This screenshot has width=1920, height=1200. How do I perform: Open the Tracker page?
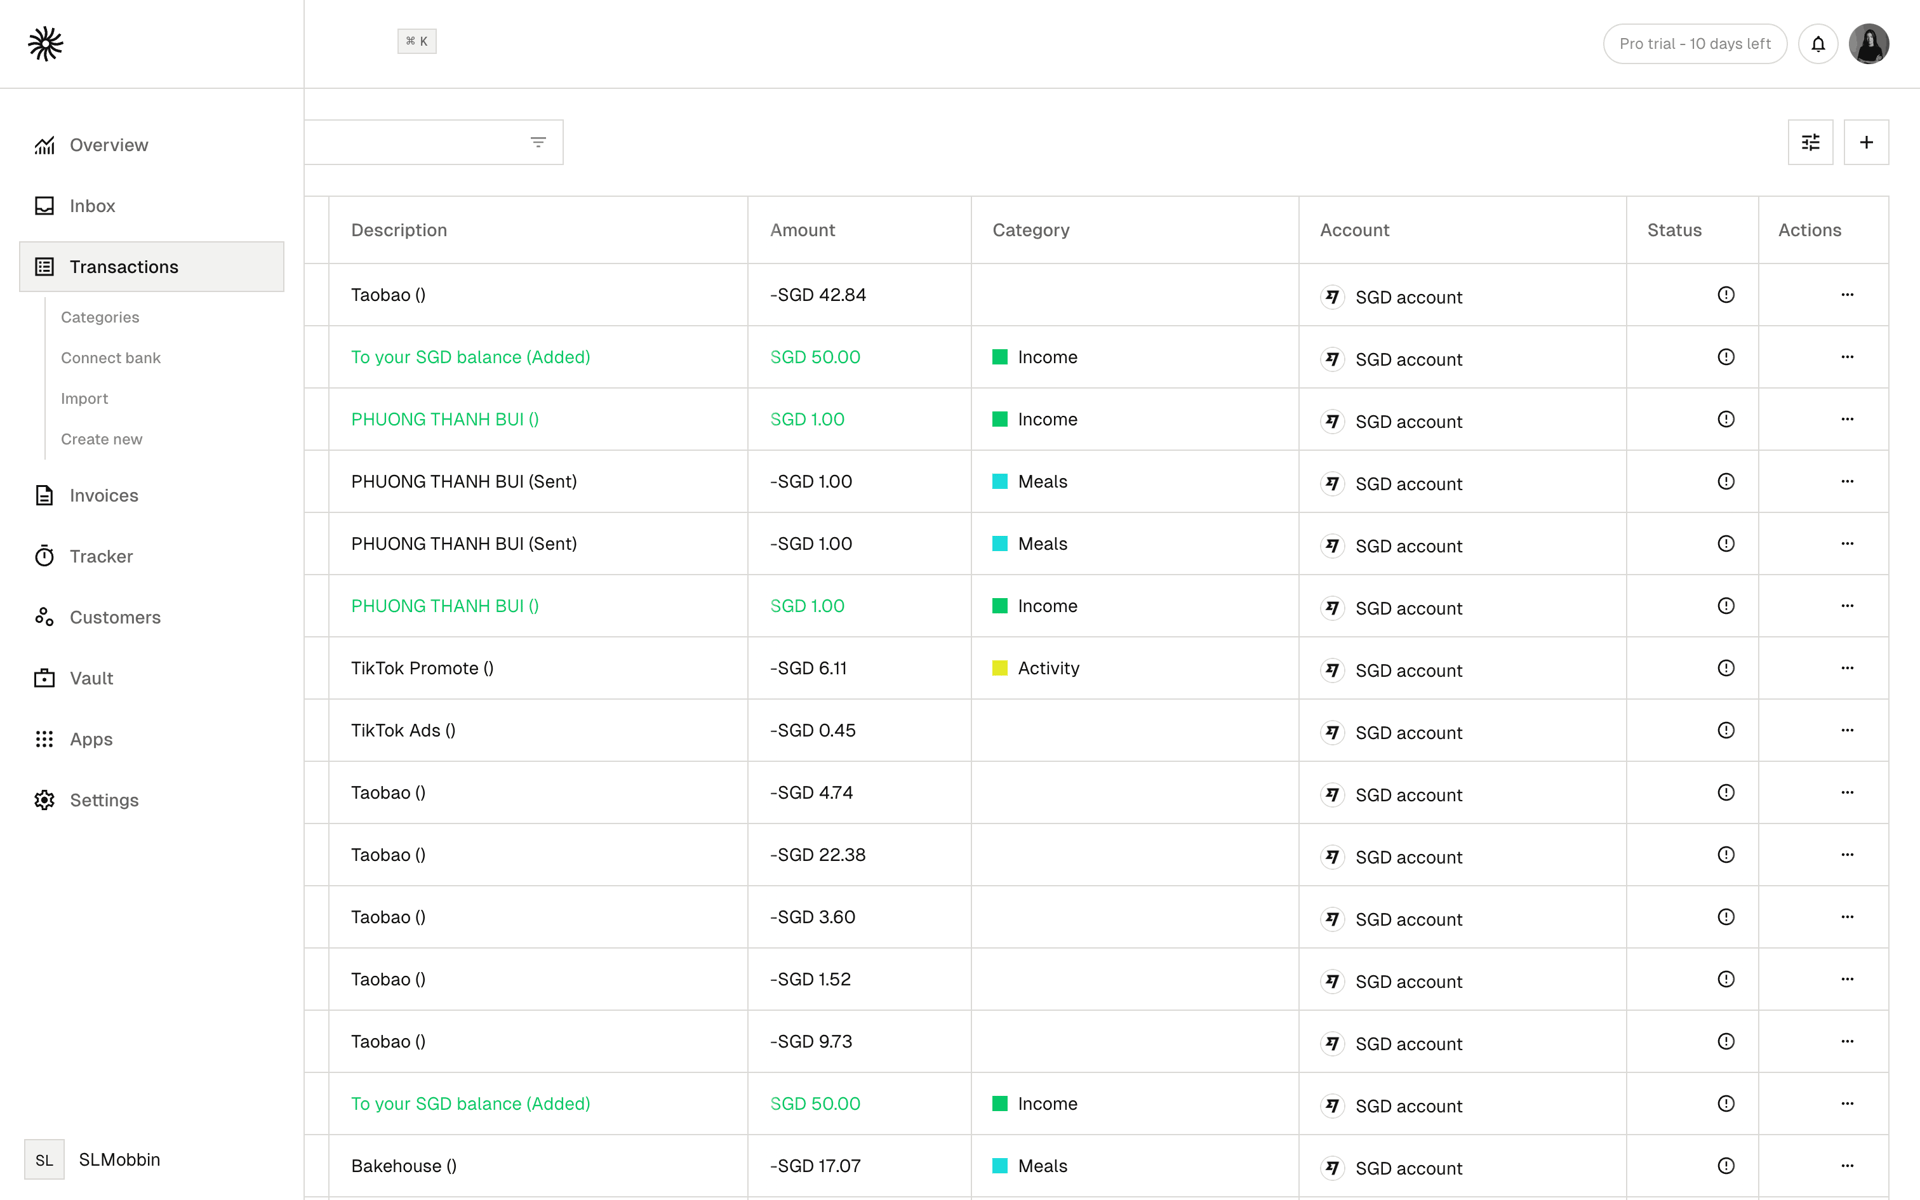101,557
